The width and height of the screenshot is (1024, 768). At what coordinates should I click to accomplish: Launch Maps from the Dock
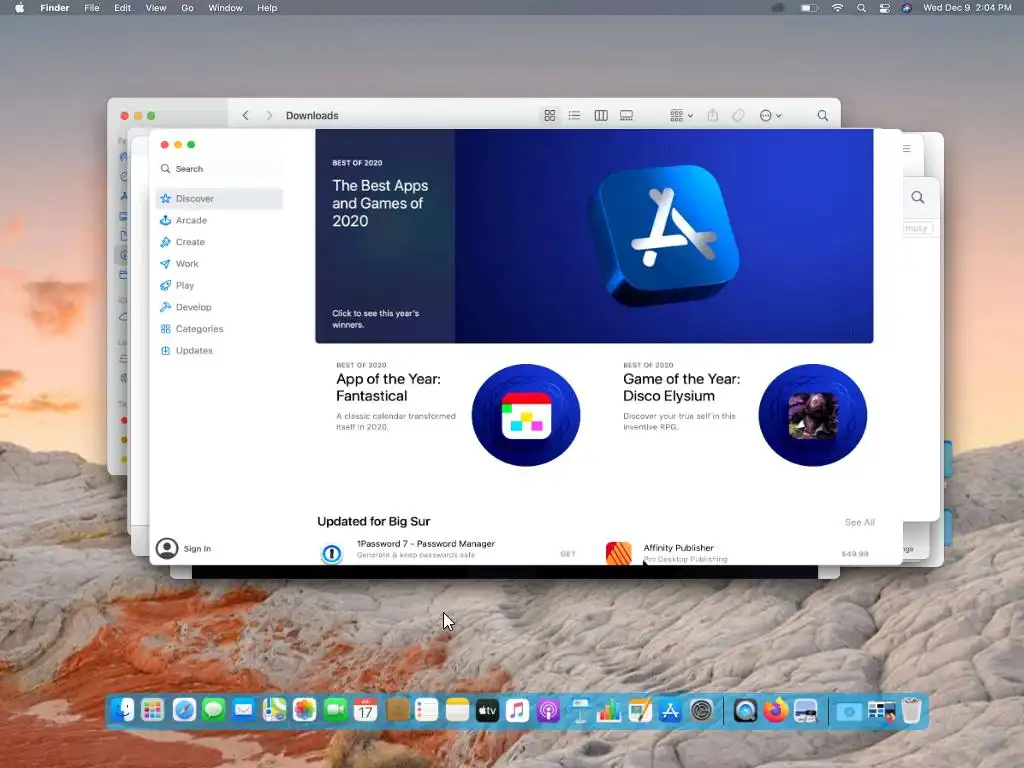[274, 711]
